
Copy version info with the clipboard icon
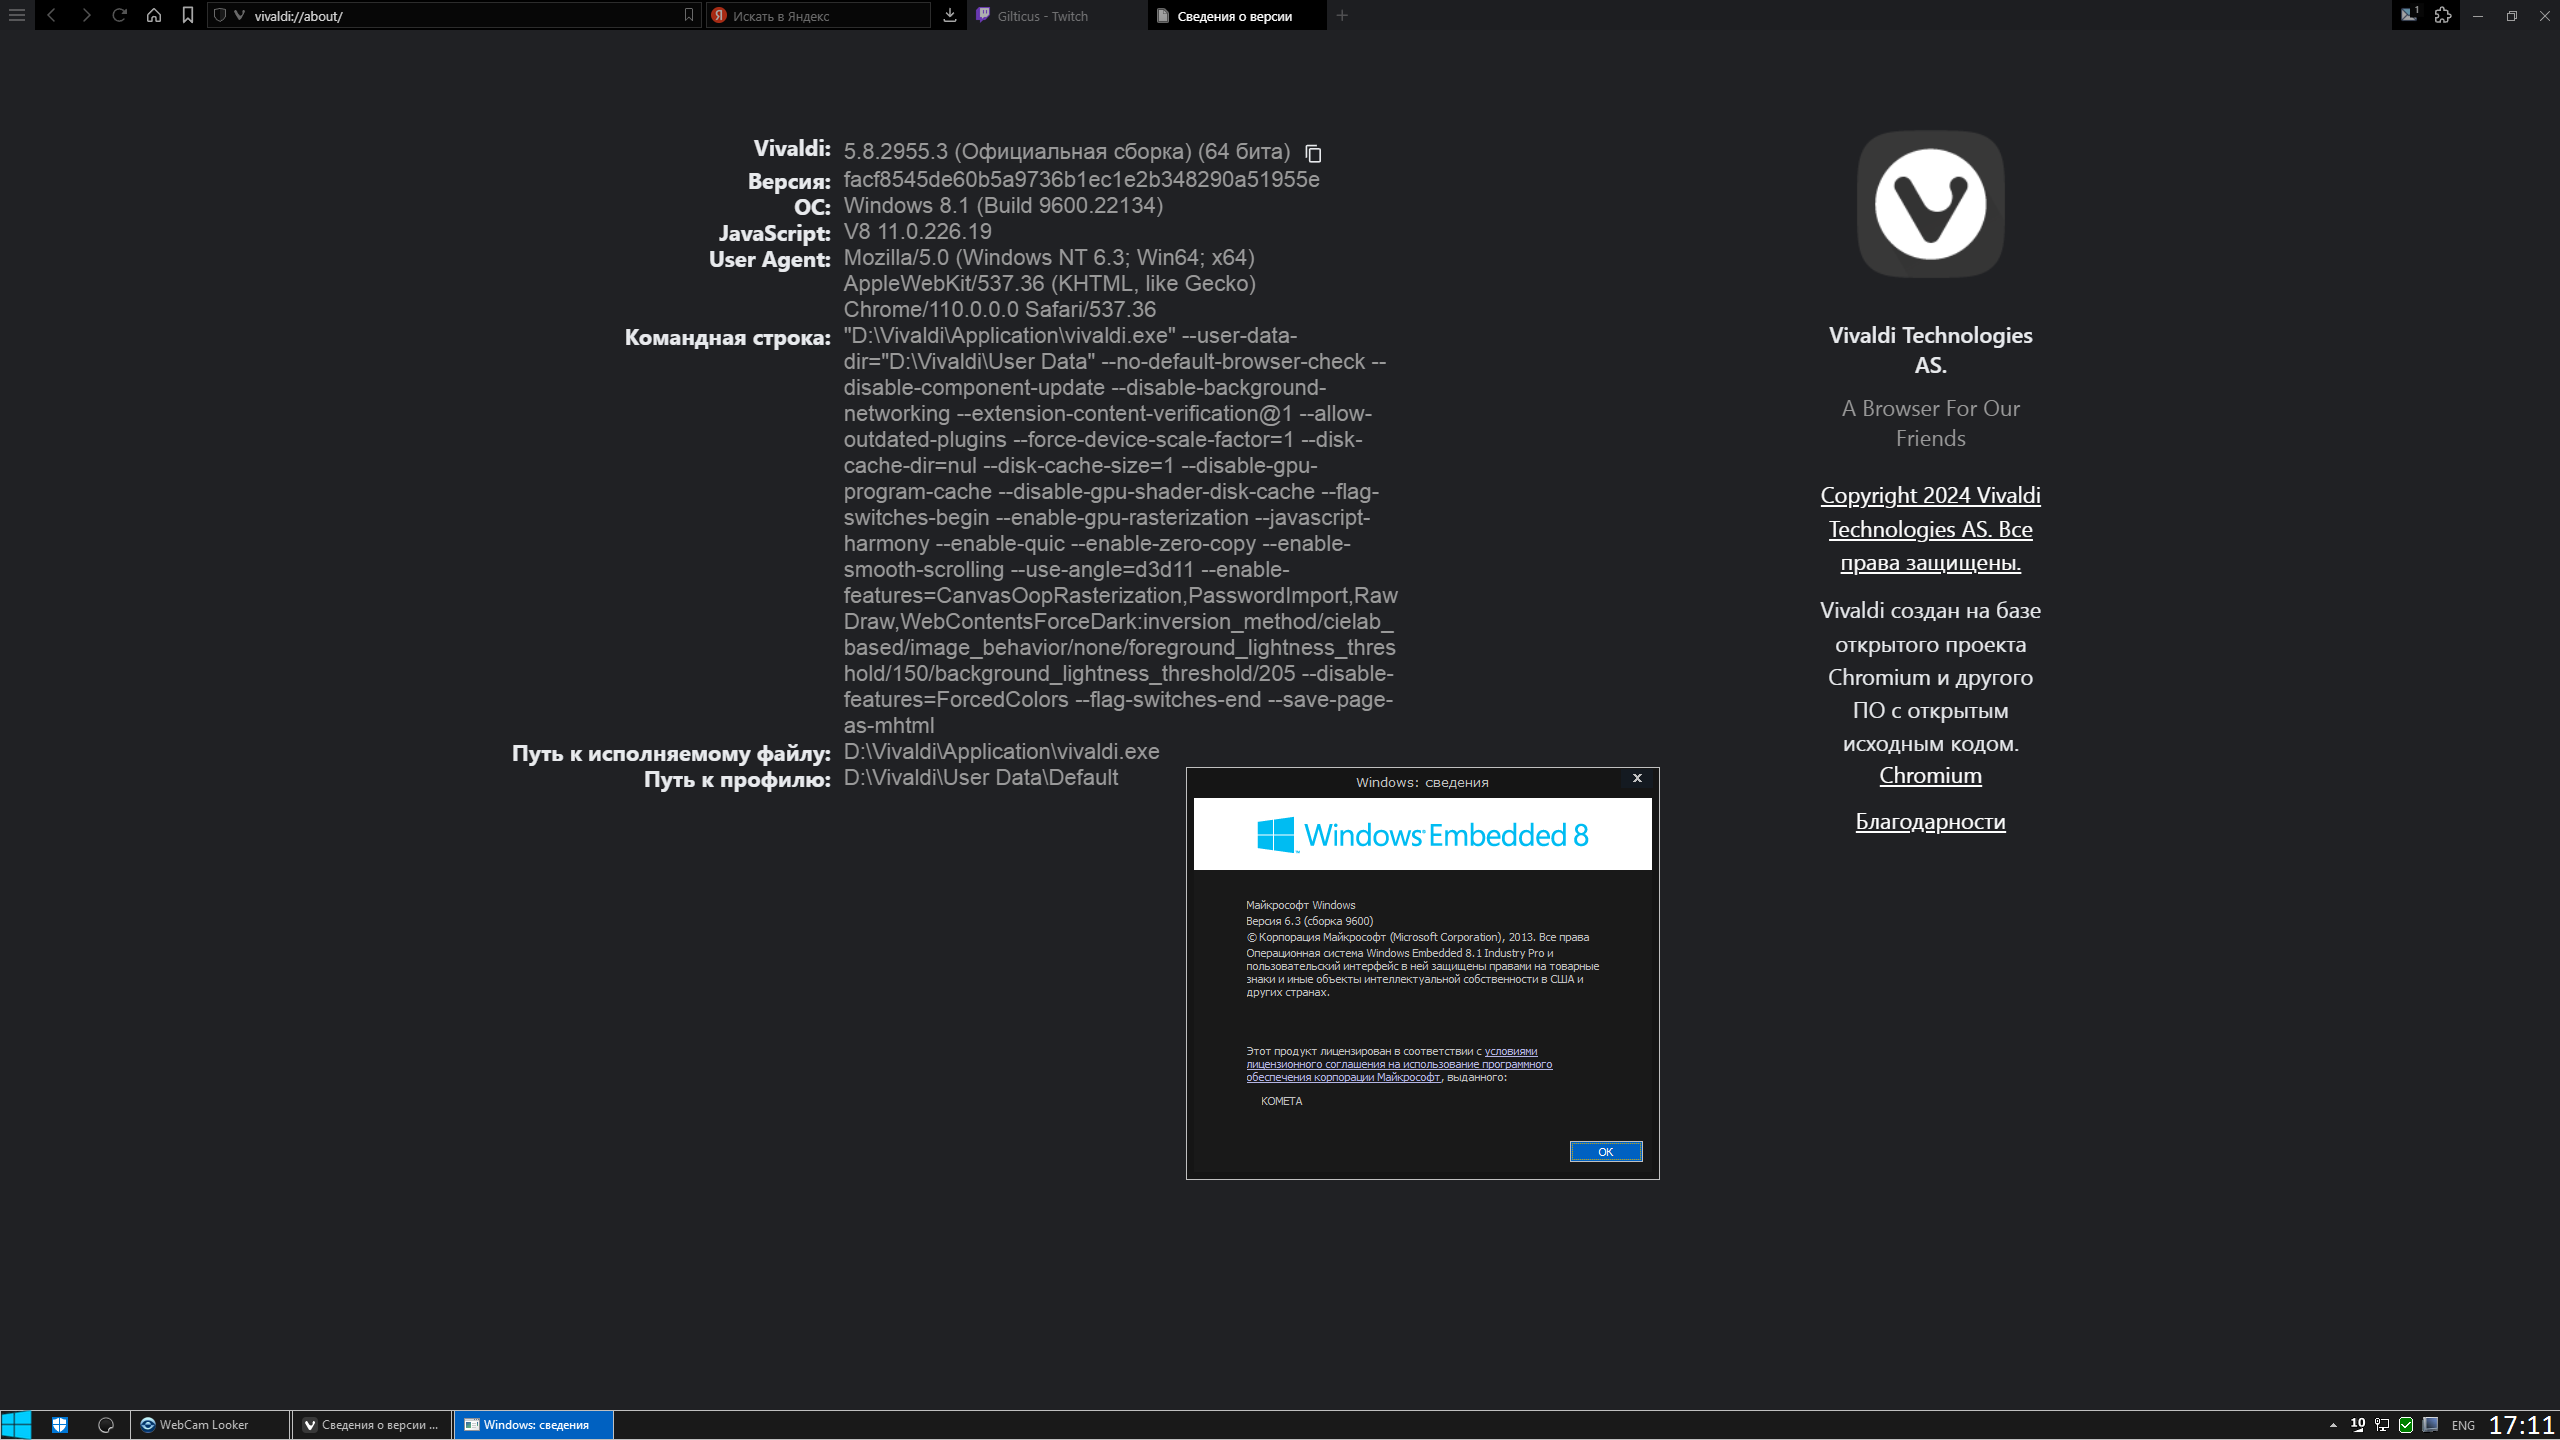[1313, 153]
